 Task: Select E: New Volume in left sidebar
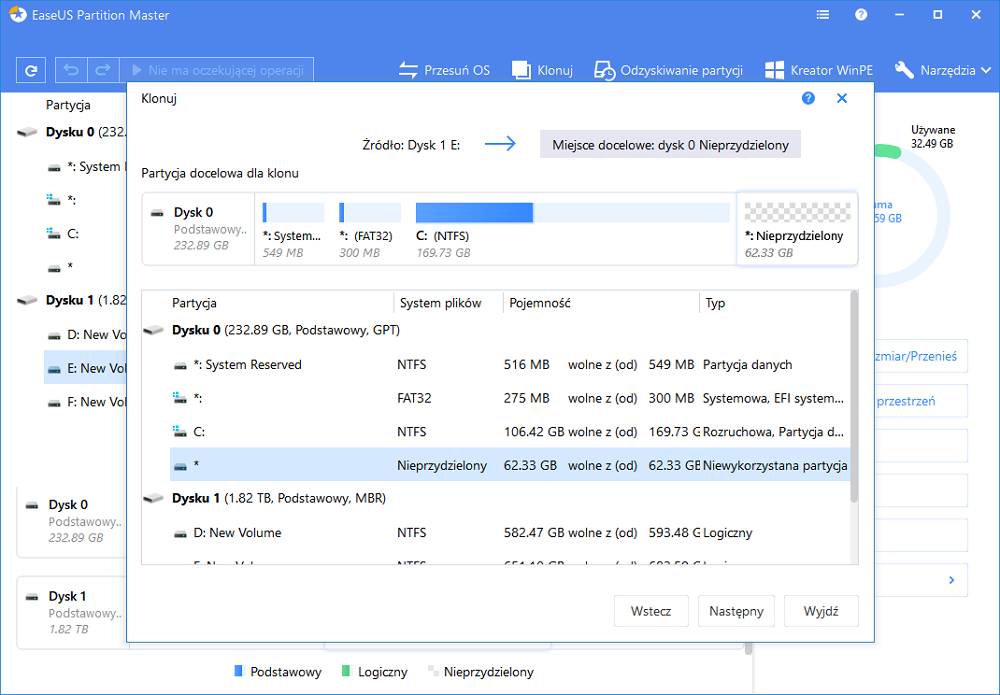[85, 369]
